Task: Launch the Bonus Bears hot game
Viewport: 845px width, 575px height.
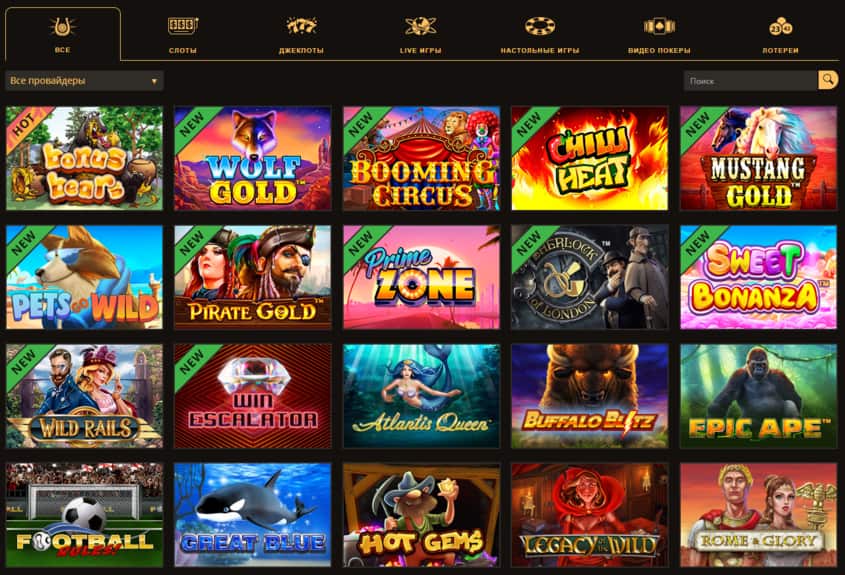Action: click(x=84, y=158)
